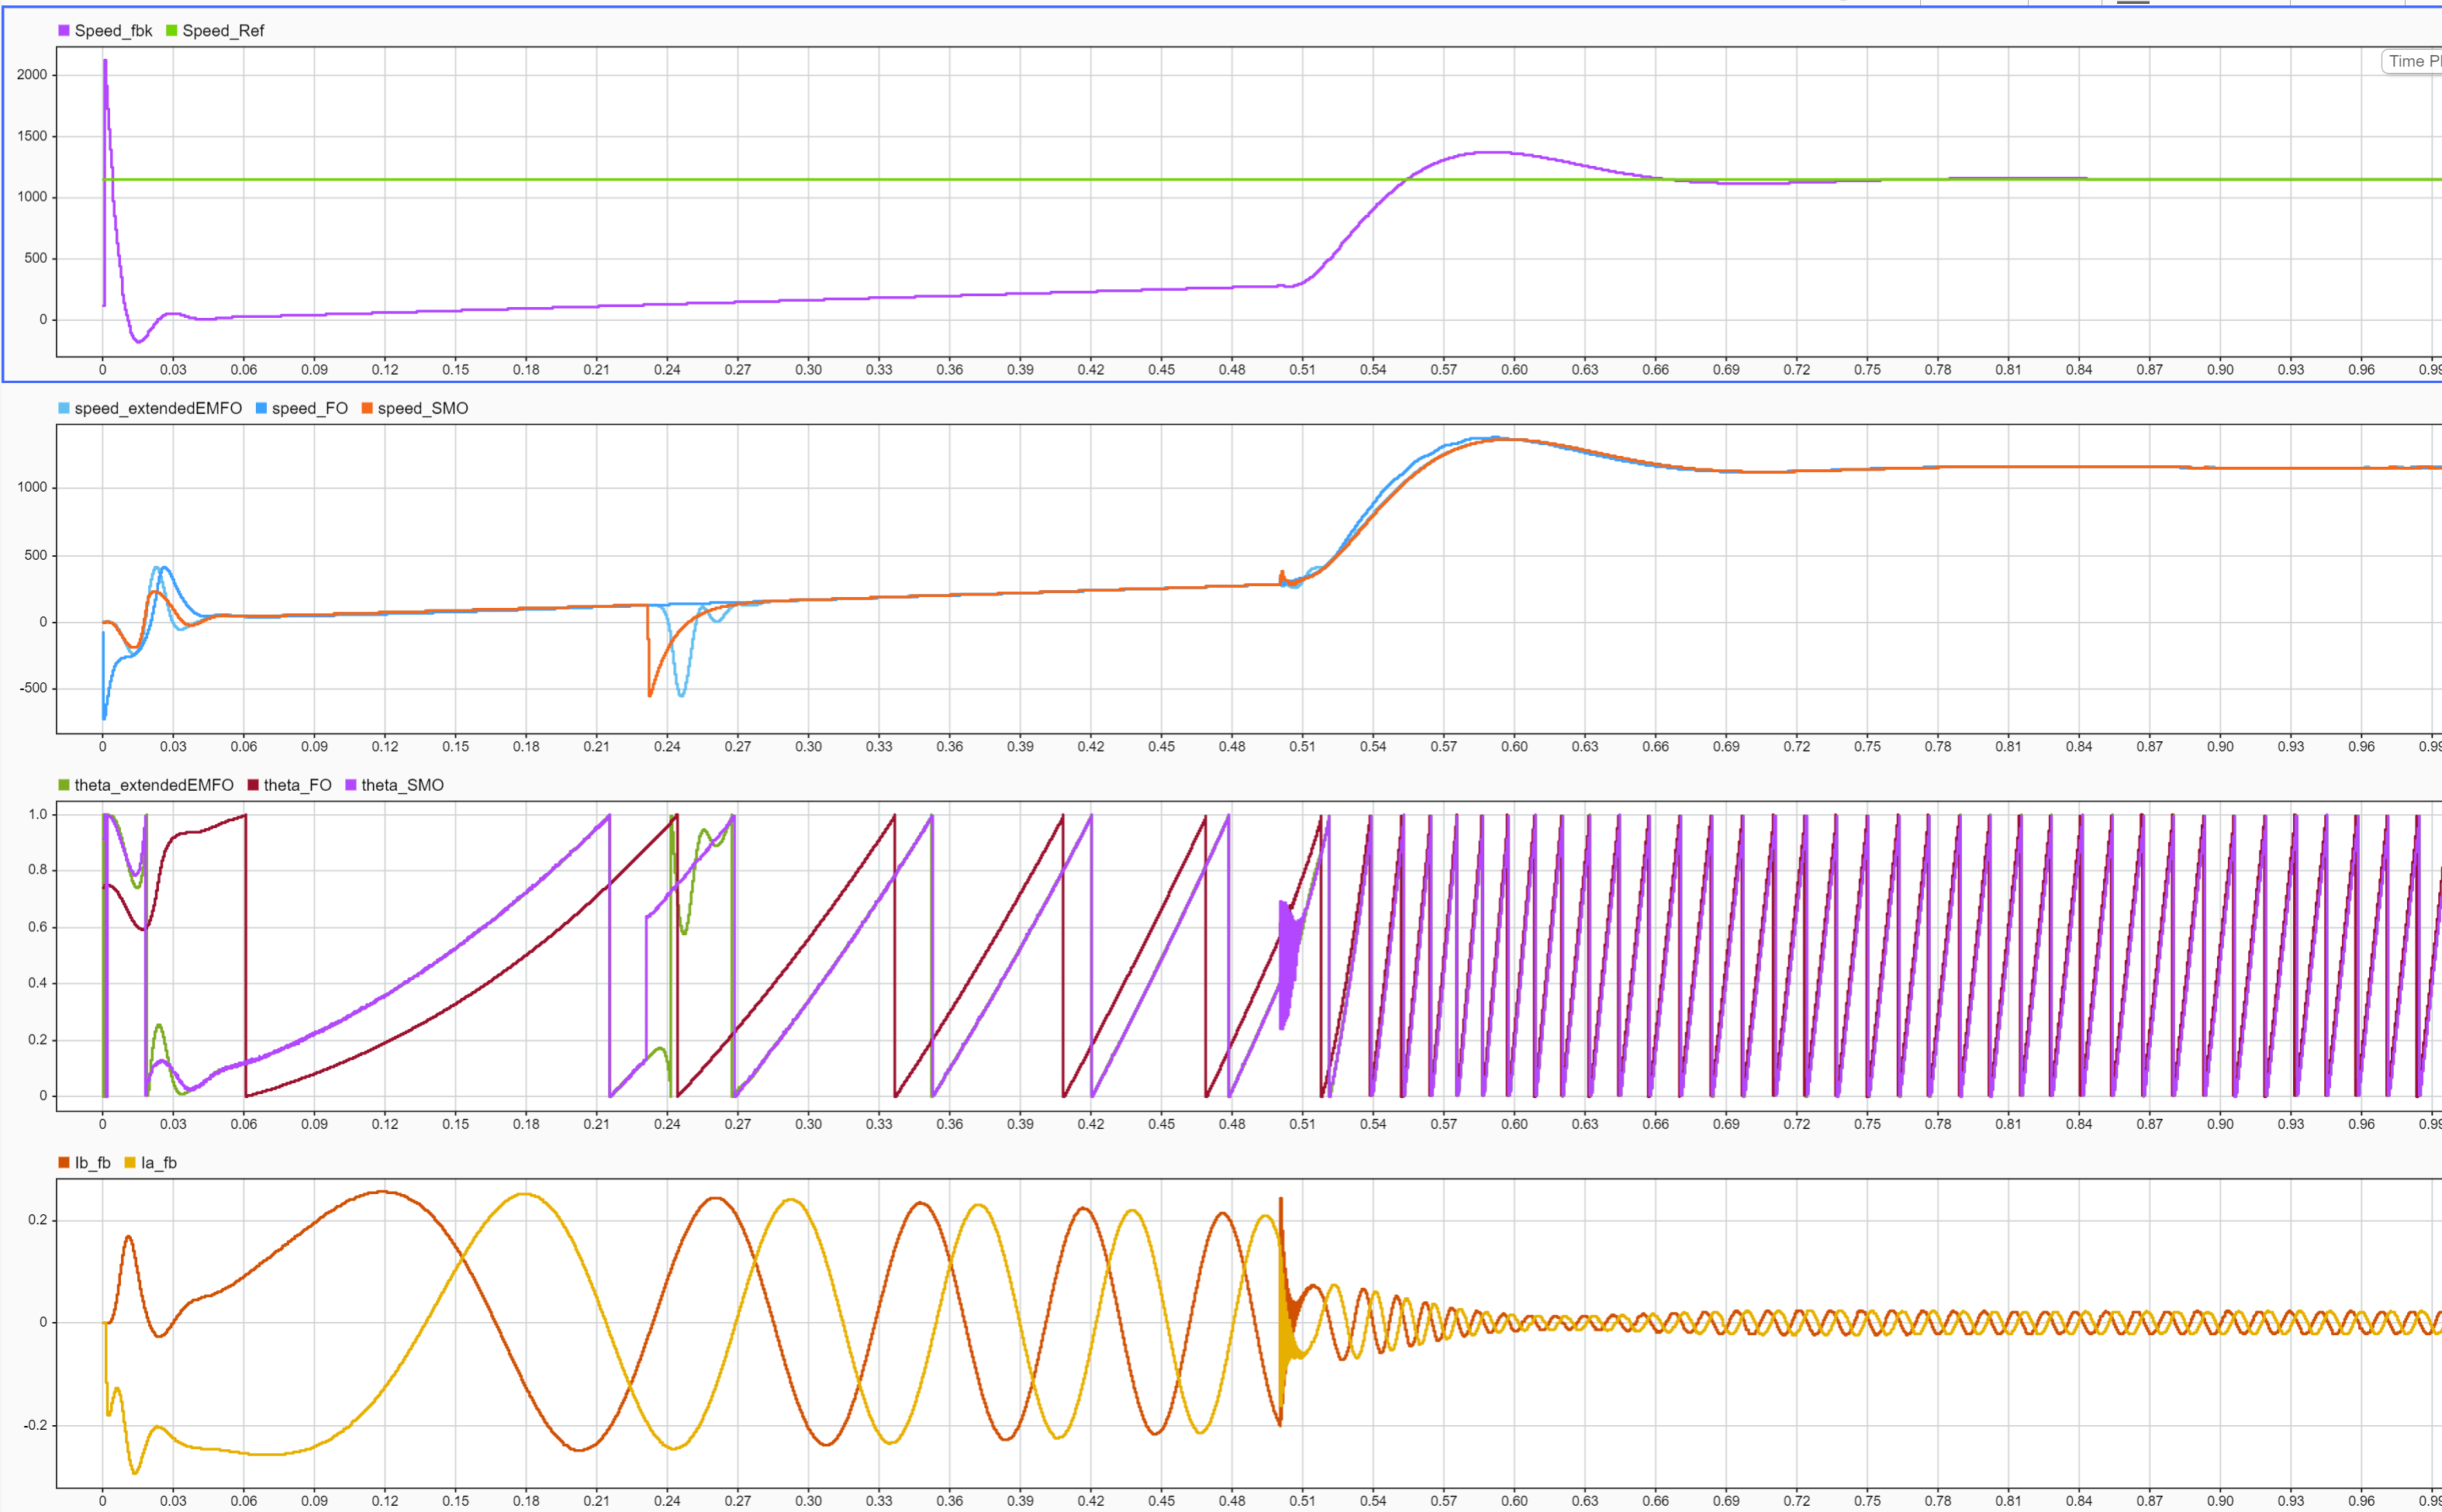2442x1512 pixels.
Task: Click the 0.30 tick below the current plot
Action: (x=808, y=1500)
